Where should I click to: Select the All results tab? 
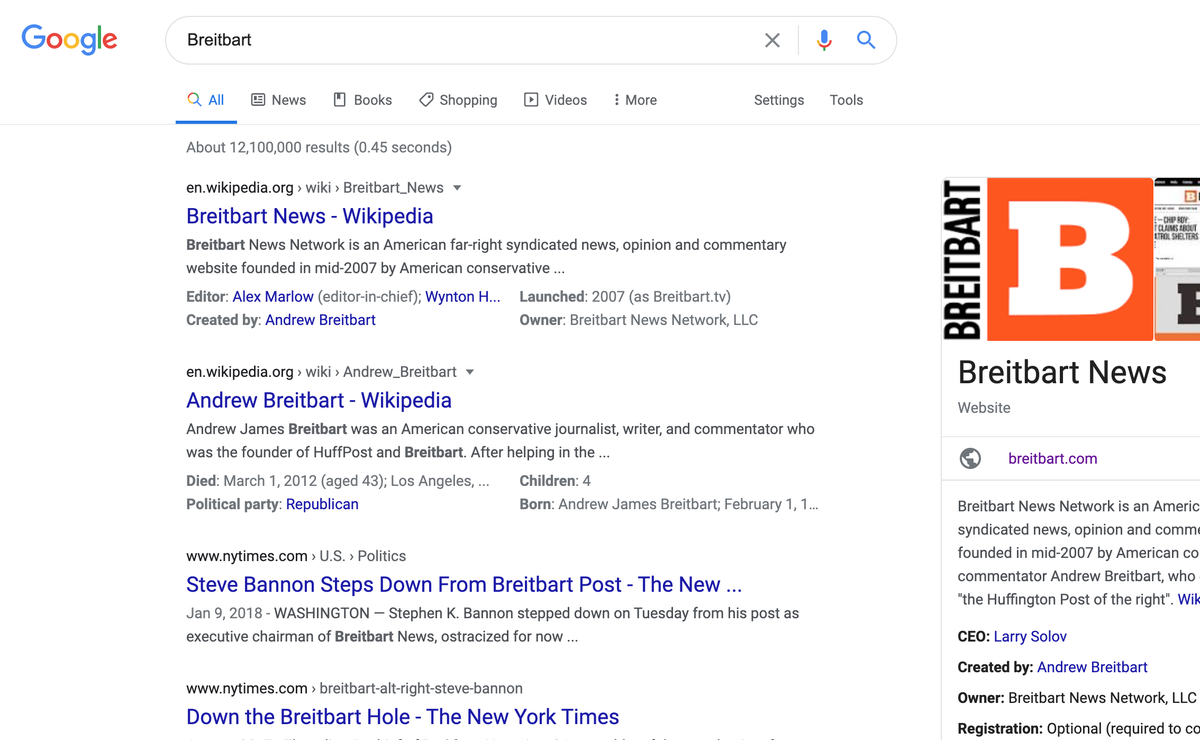point(206,100)
